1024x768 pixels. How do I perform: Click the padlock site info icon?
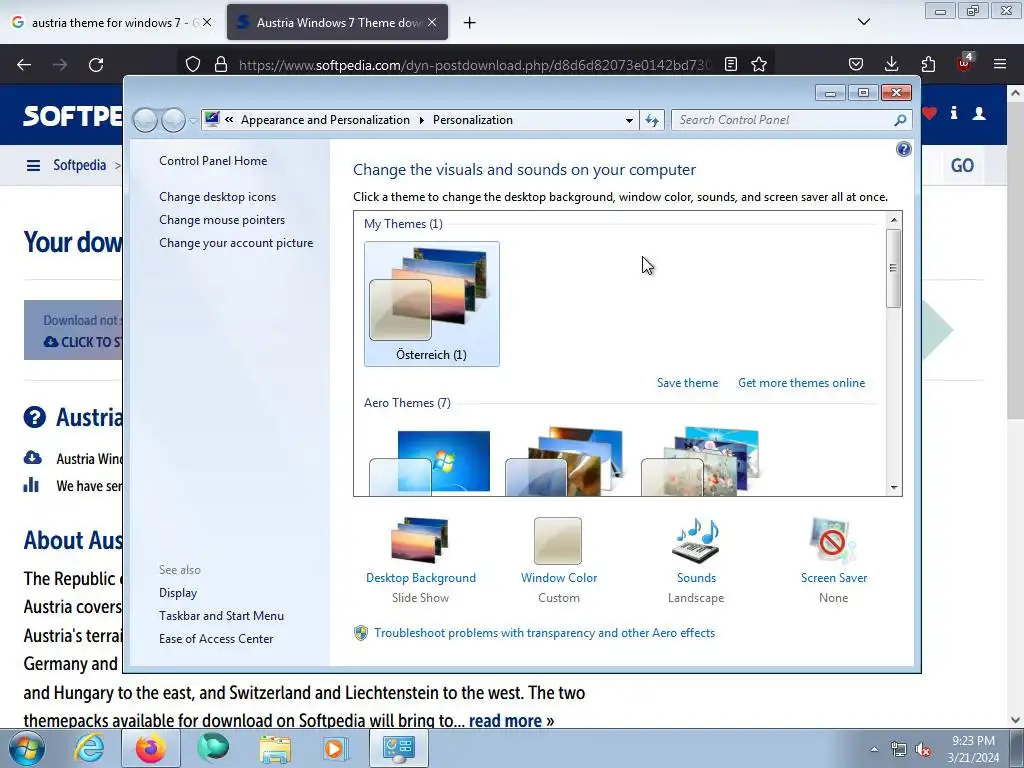pos(221,65)
